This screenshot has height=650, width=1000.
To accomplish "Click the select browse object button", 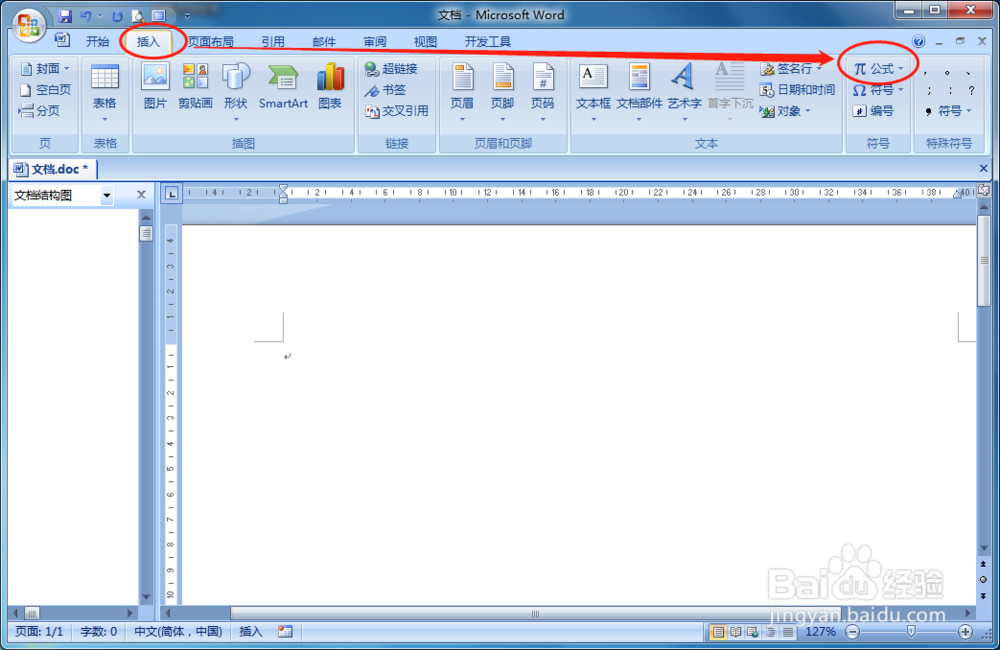I will (x=983, y=579).
